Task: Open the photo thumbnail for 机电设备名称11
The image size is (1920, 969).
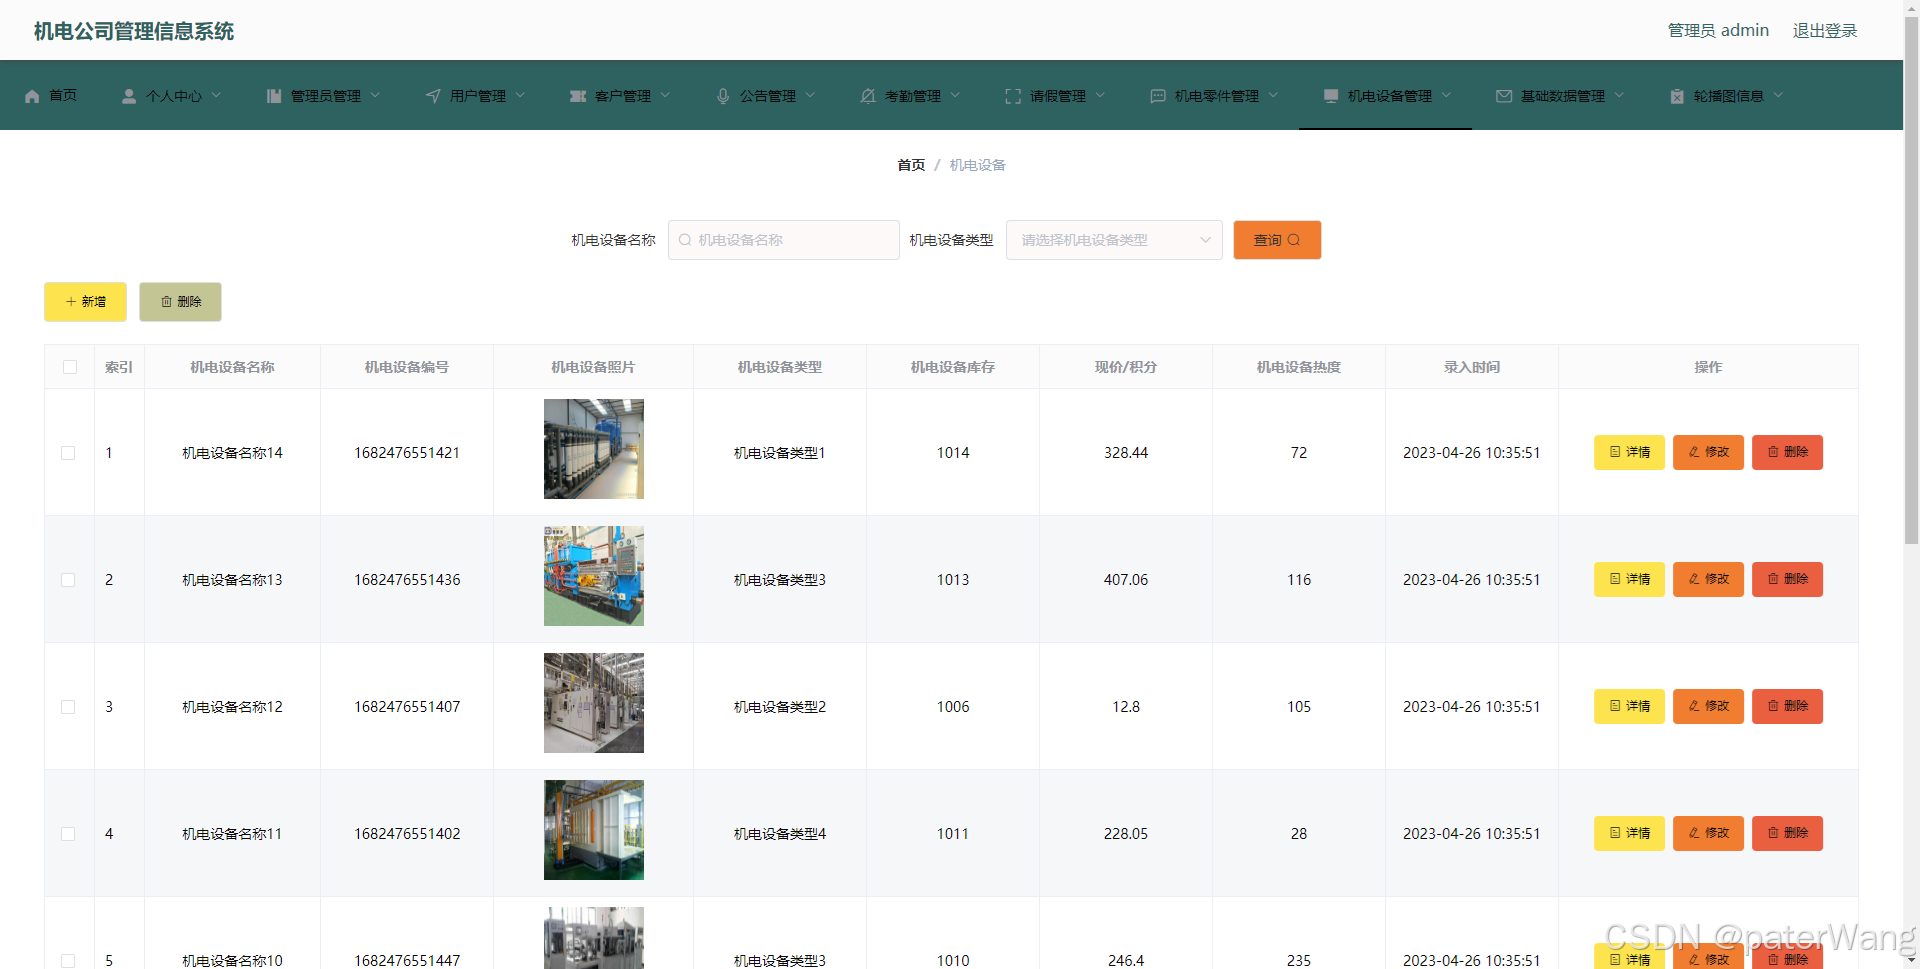Action: [594, 830]
